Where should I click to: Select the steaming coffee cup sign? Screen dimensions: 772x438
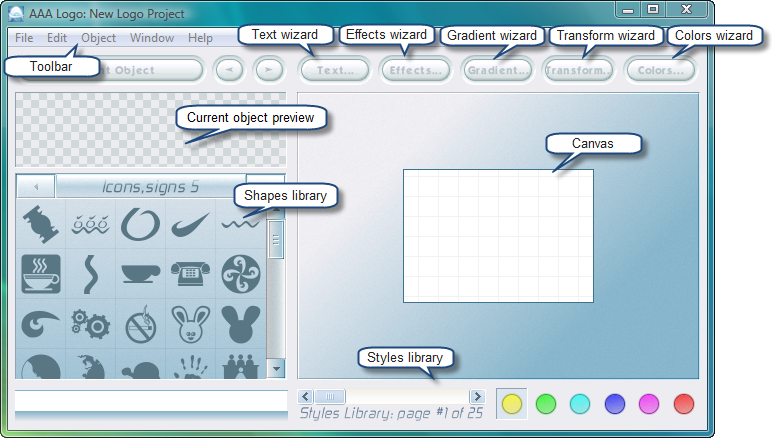(41, 274)
